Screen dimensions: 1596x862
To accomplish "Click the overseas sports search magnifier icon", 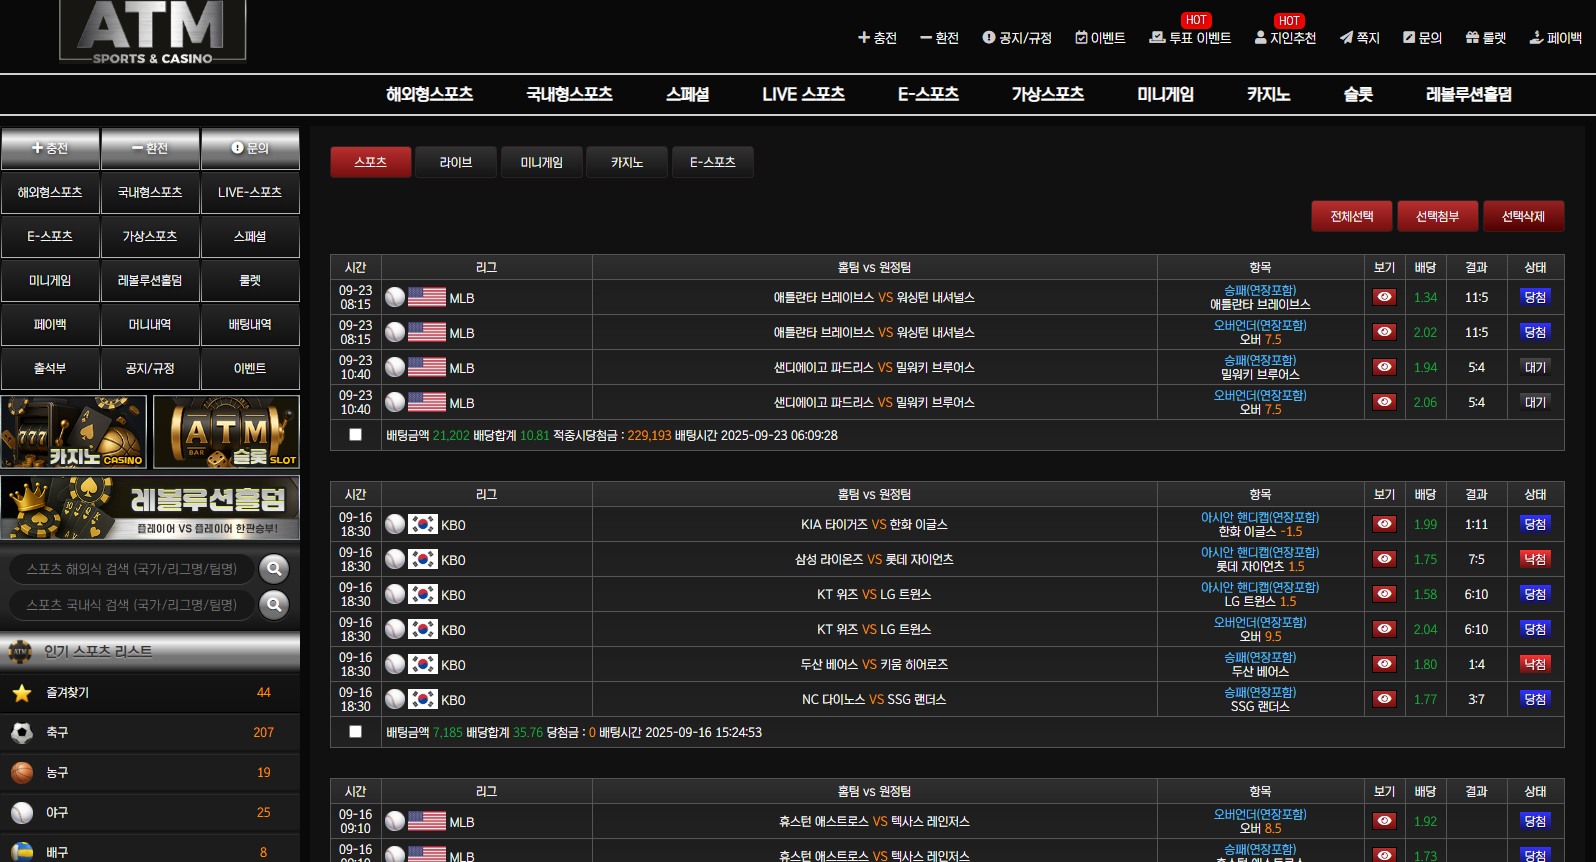I will [274, 569].
